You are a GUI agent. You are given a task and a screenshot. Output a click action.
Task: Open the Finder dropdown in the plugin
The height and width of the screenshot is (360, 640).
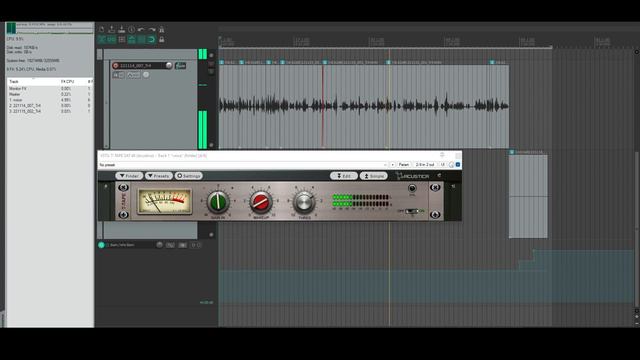click(x=129, y=176)
